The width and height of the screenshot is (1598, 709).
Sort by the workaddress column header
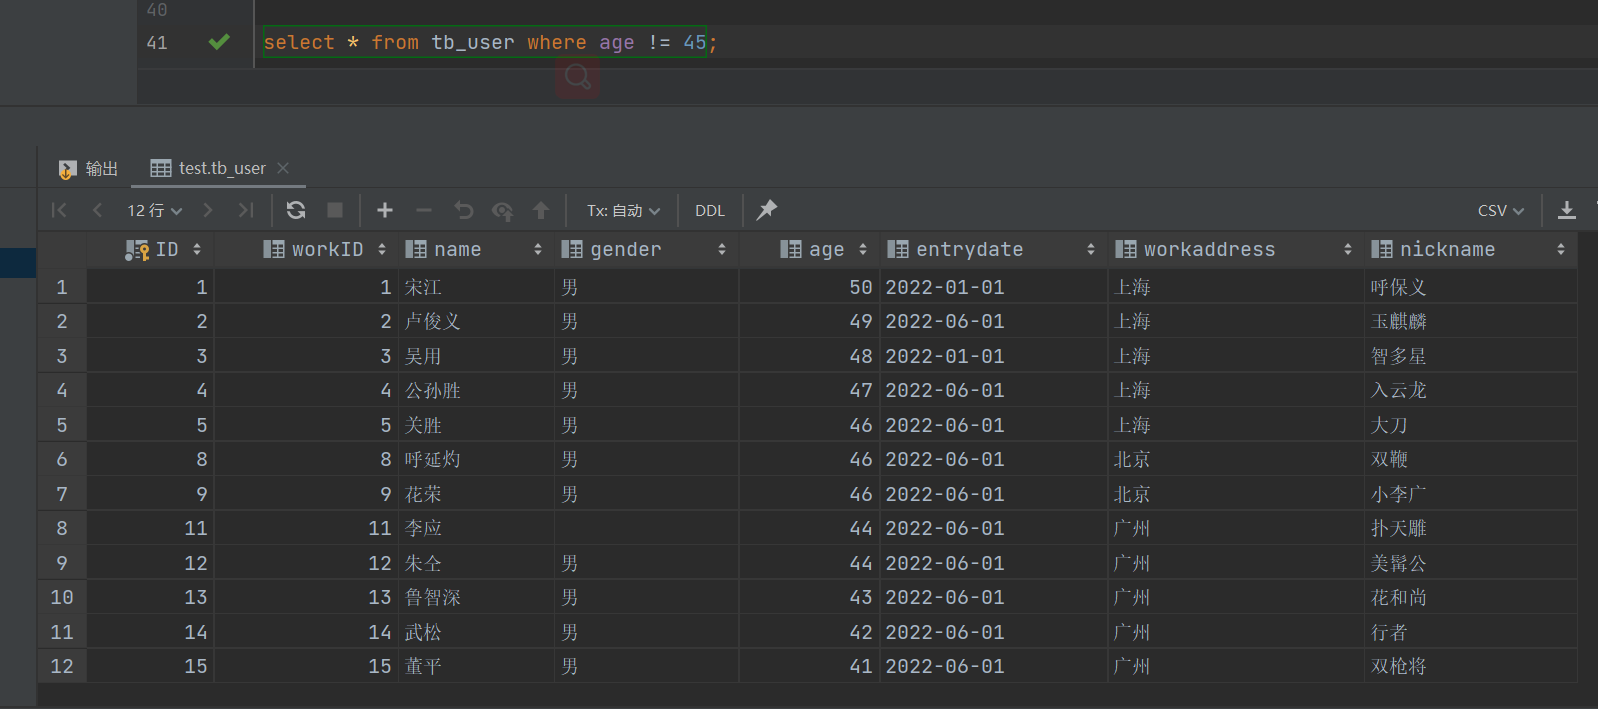pos(1236,250)
